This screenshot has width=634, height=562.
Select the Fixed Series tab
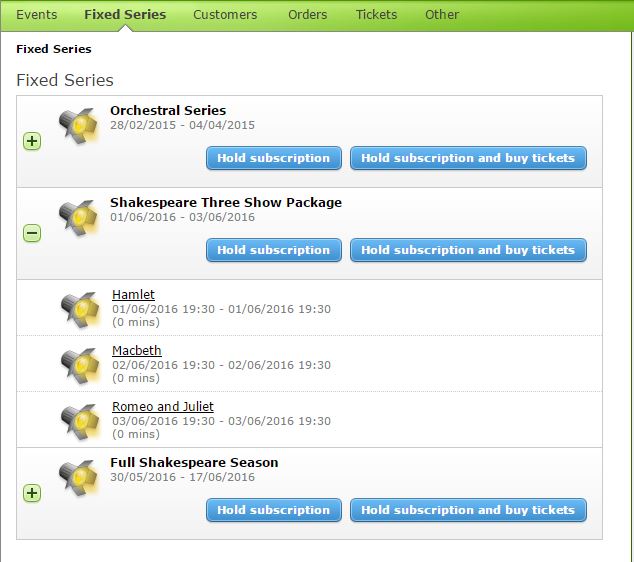[125, 15]
